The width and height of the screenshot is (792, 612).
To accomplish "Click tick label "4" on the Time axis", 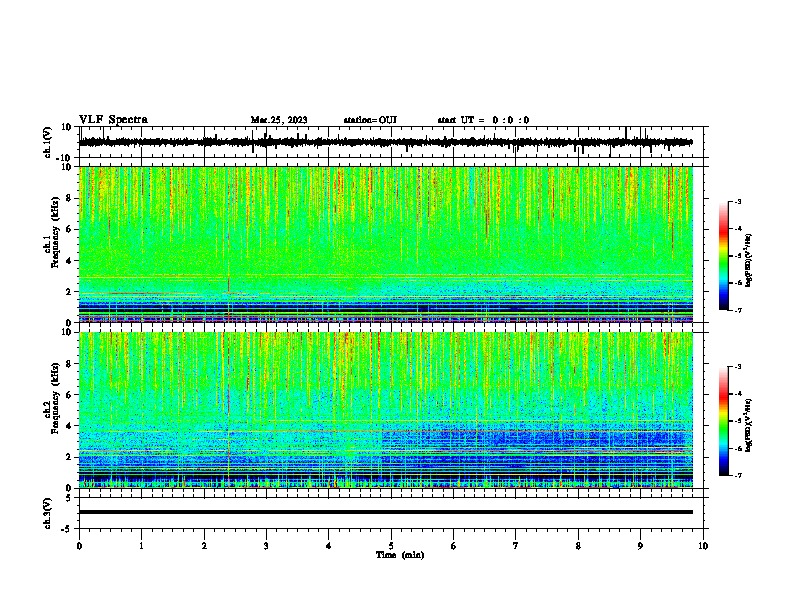I will click(329, 546).
